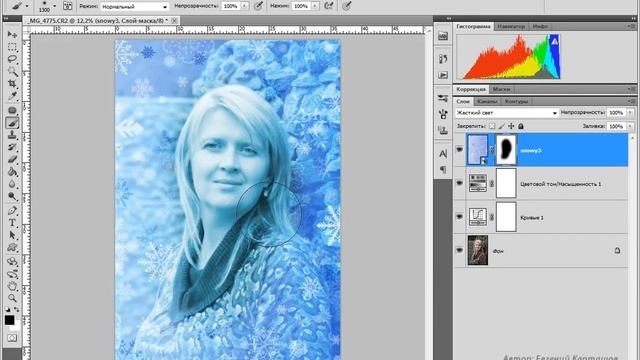The image size is (640, 360).
Task: Hide the Фон layer
Action: click(460, 250)
